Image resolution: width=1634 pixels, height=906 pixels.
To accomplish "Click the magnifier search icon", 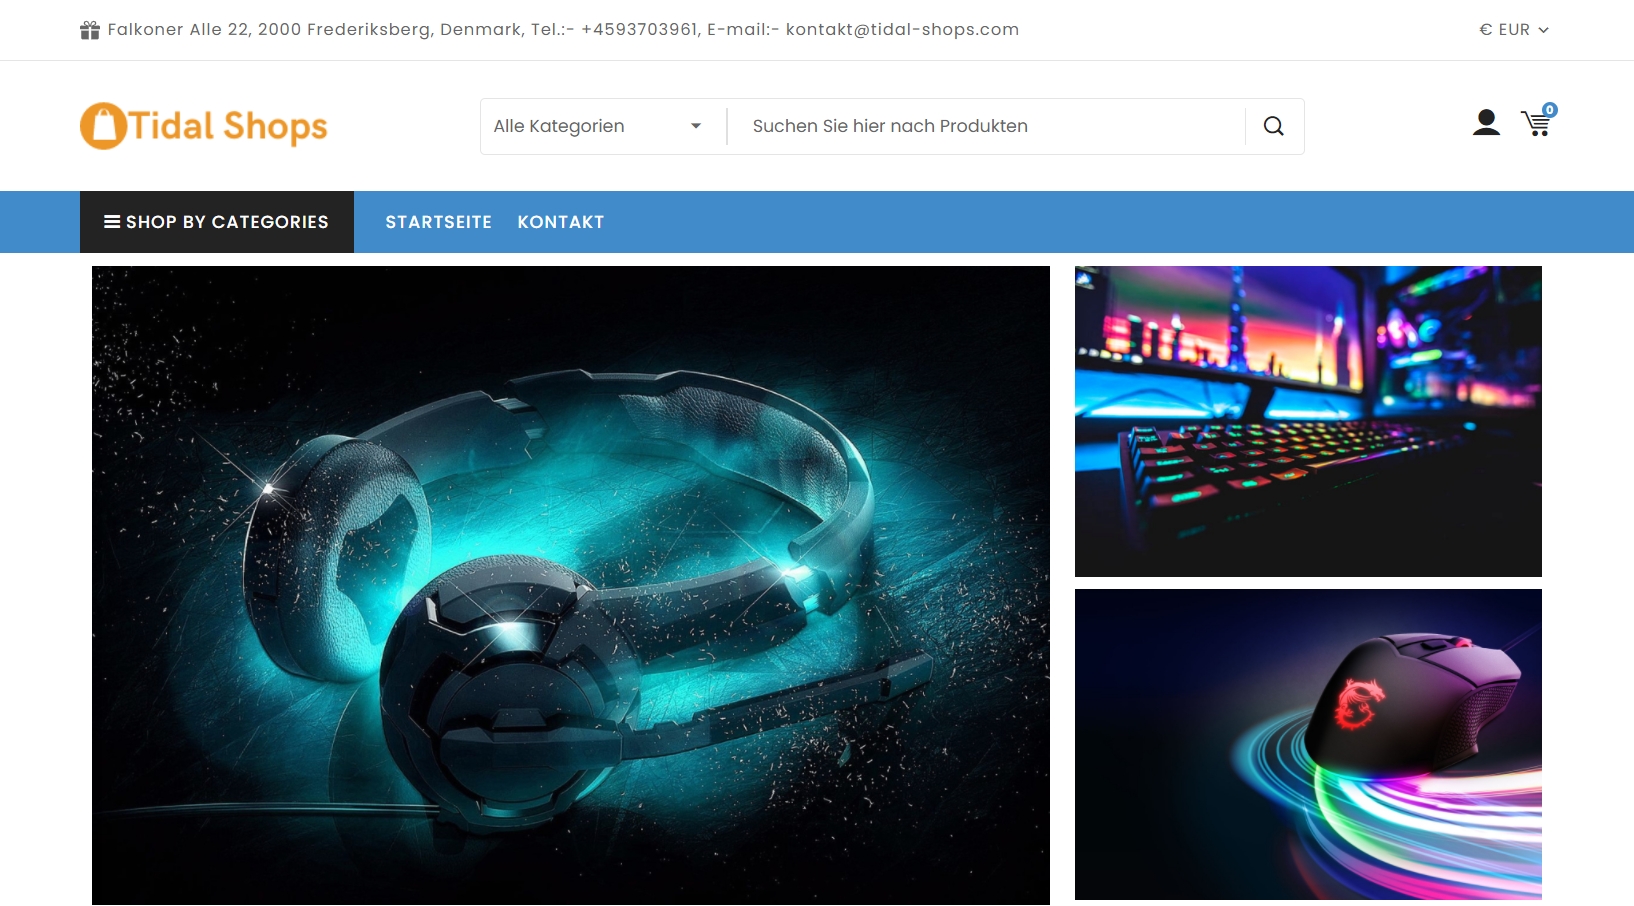I will pos(1274,126).
